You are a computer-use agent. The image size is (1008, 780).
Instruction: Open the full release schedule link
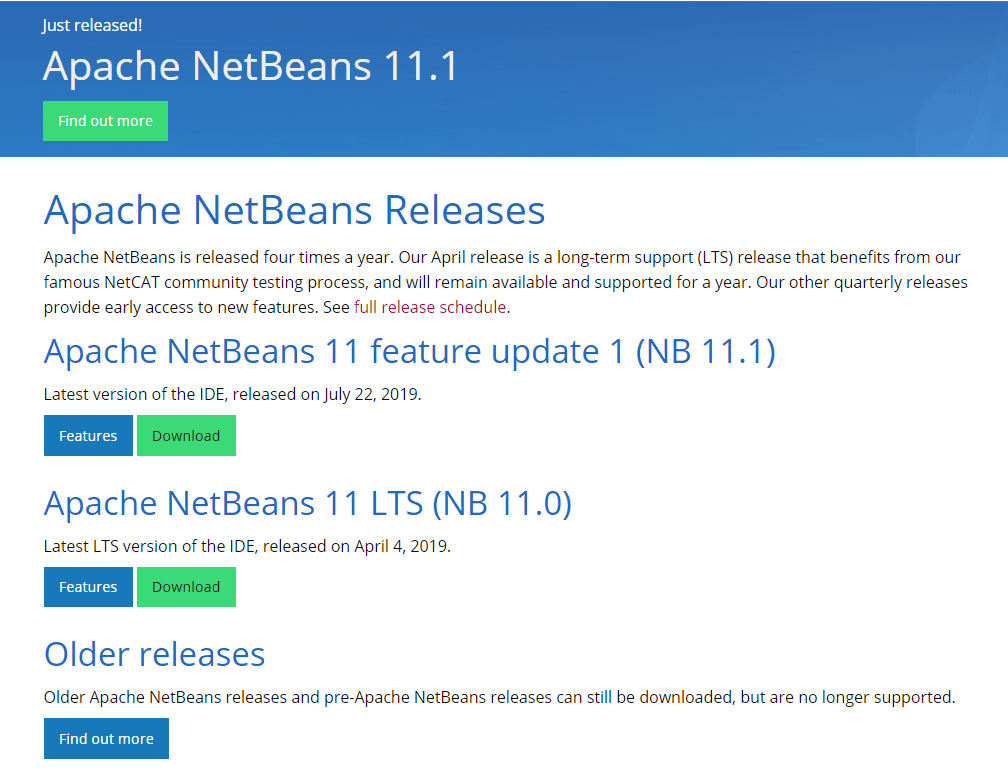(x=430, y=307)
